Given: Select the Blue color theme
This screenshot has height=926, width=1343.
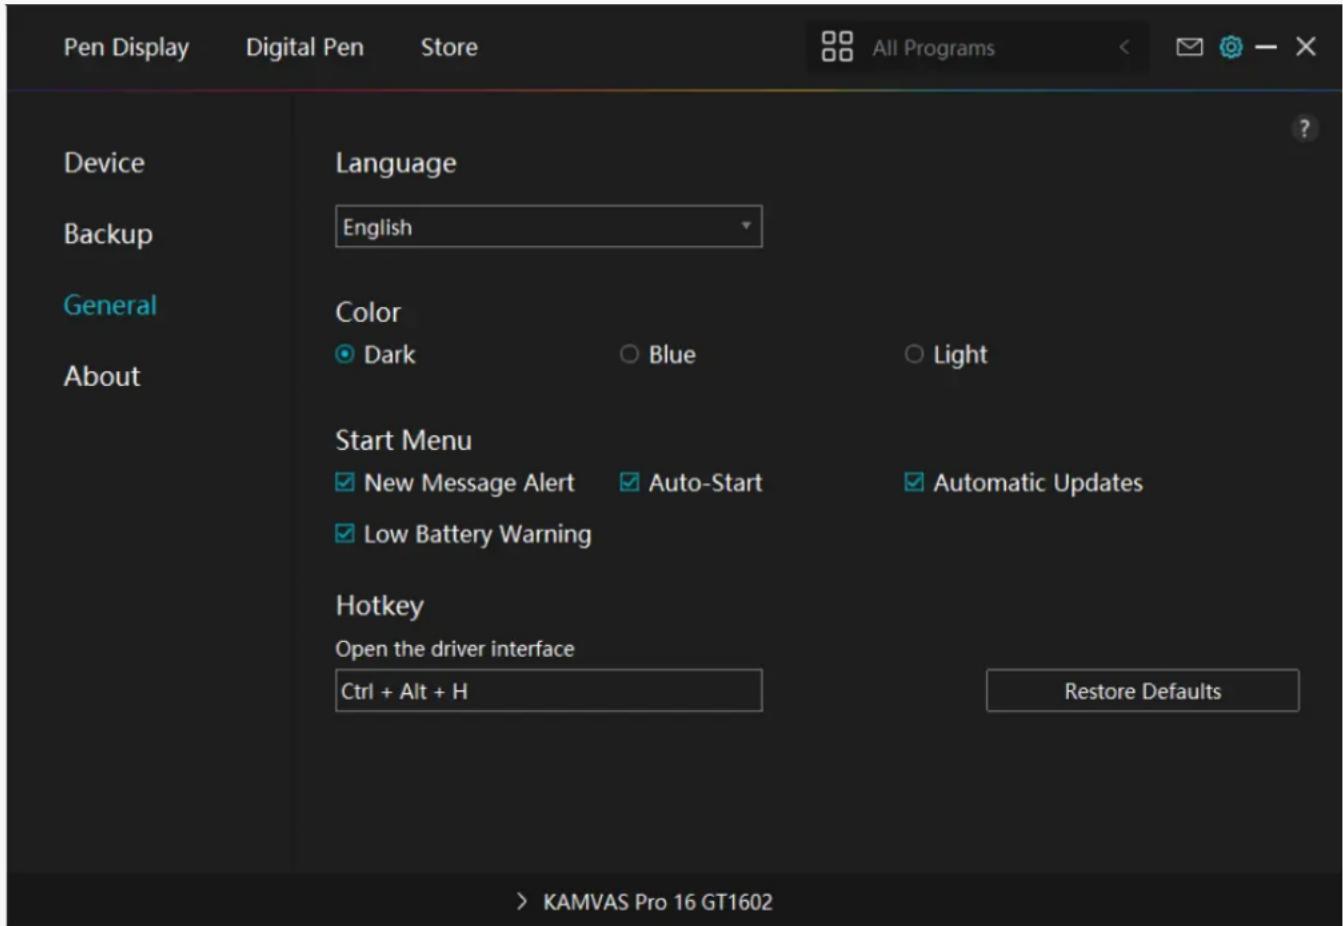Looking at the screenshot, I should pyautogui.click(x=629, y=354).
